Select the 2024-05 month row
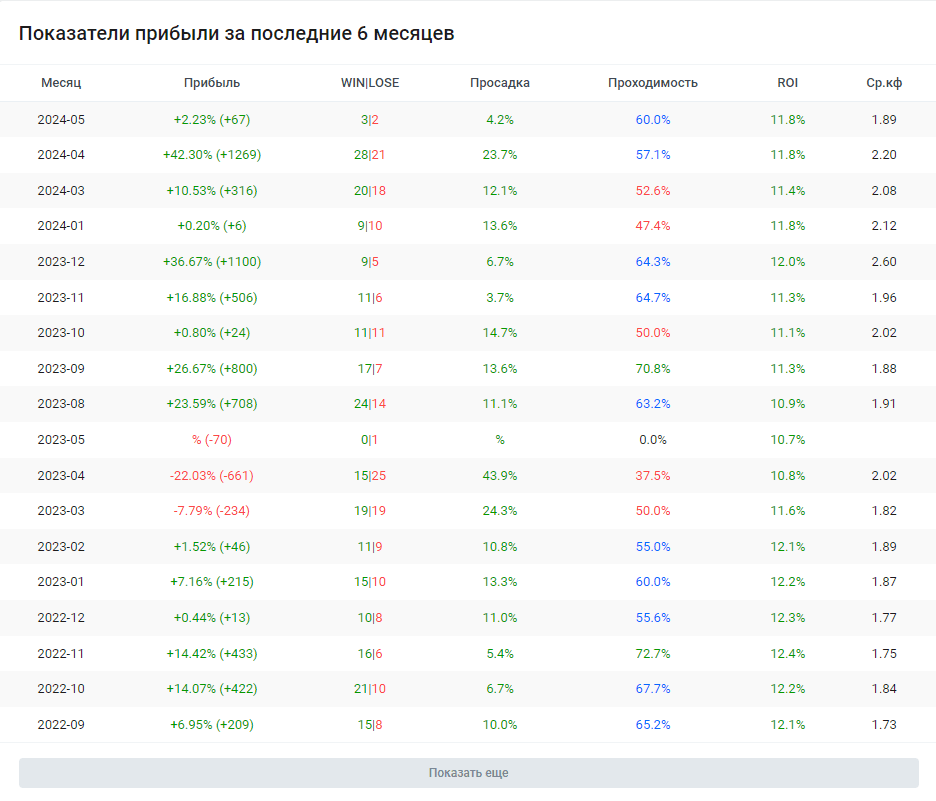This screenshot has height=801, width=936. click(x=61, y=120)
